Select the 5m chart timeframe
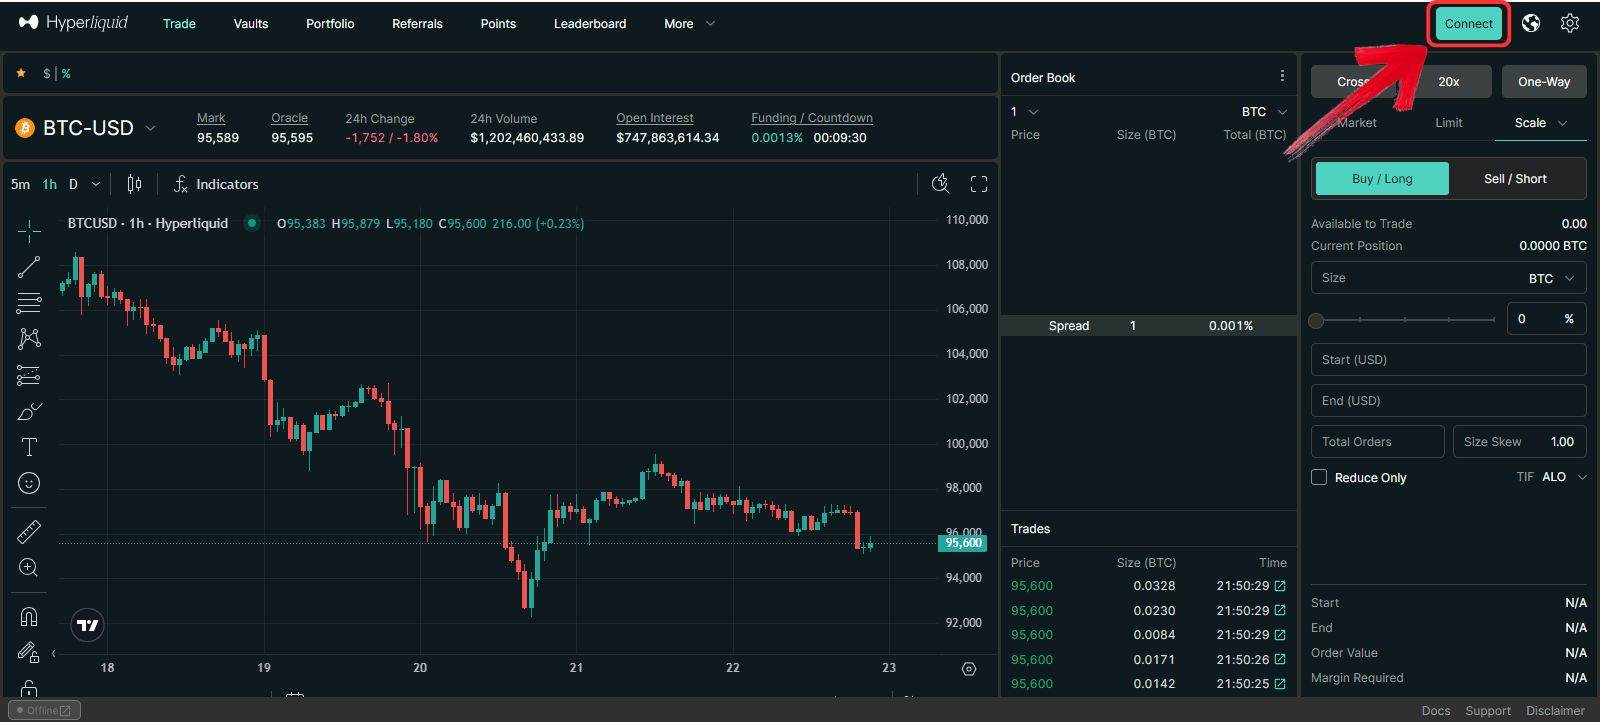 tap(20, 184)
